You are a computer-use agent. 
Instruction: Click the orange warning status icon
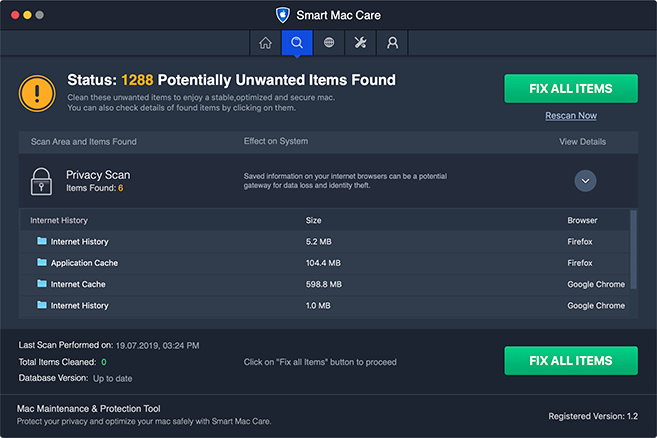pyautogui.click(x=38, y=93)
